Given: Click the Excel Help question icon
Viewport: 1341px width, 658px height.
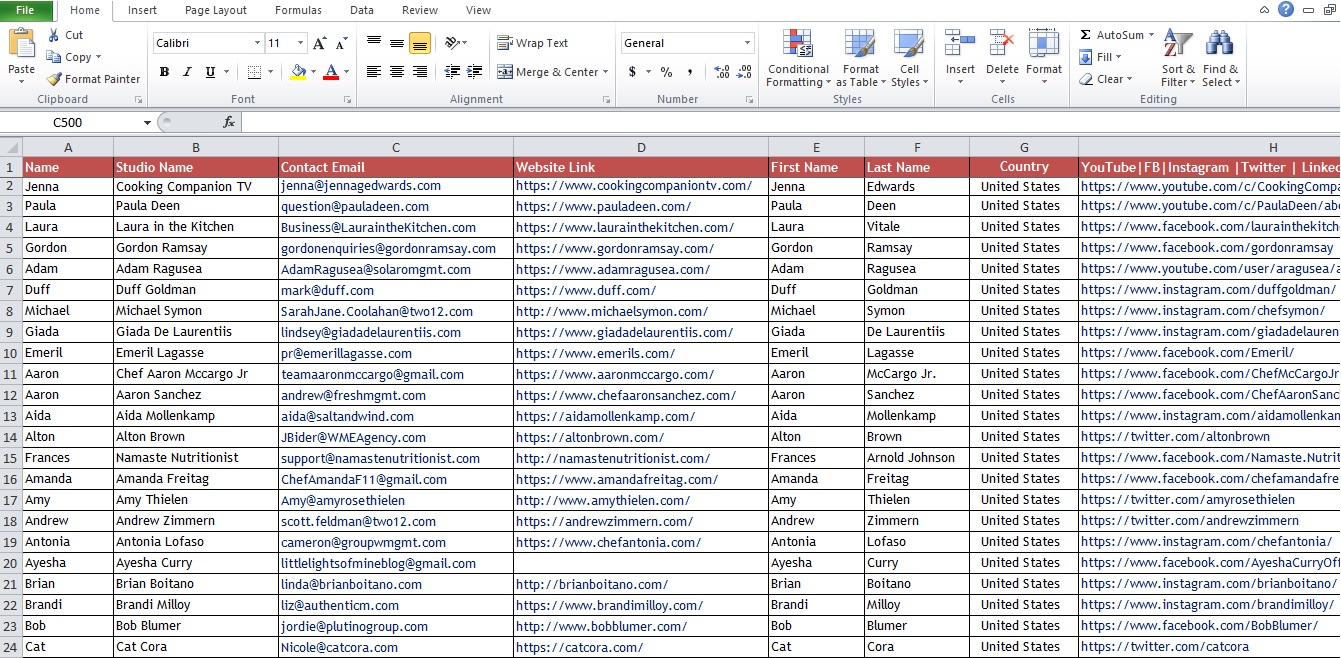Looking at the screenshot, I should click(1285, 9).
